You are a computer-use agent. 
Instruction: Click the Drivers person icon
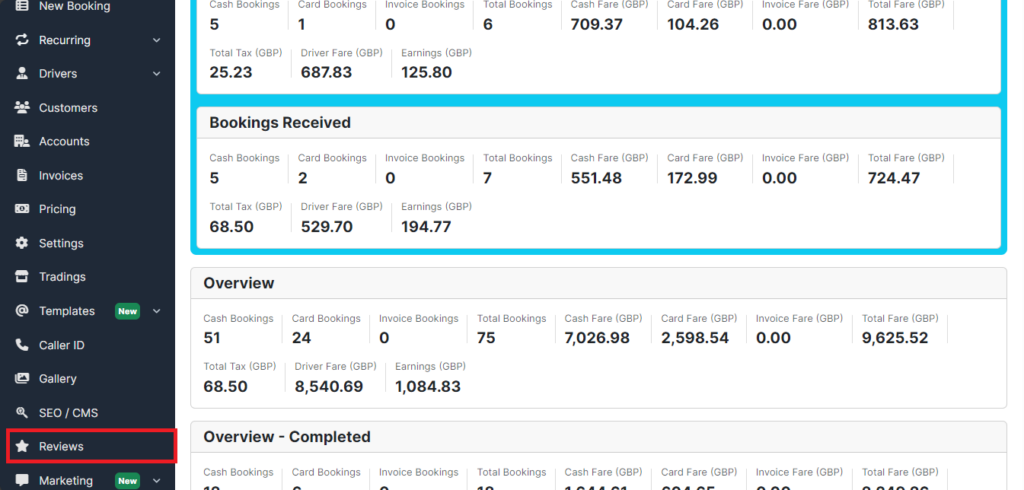point(22,74)
